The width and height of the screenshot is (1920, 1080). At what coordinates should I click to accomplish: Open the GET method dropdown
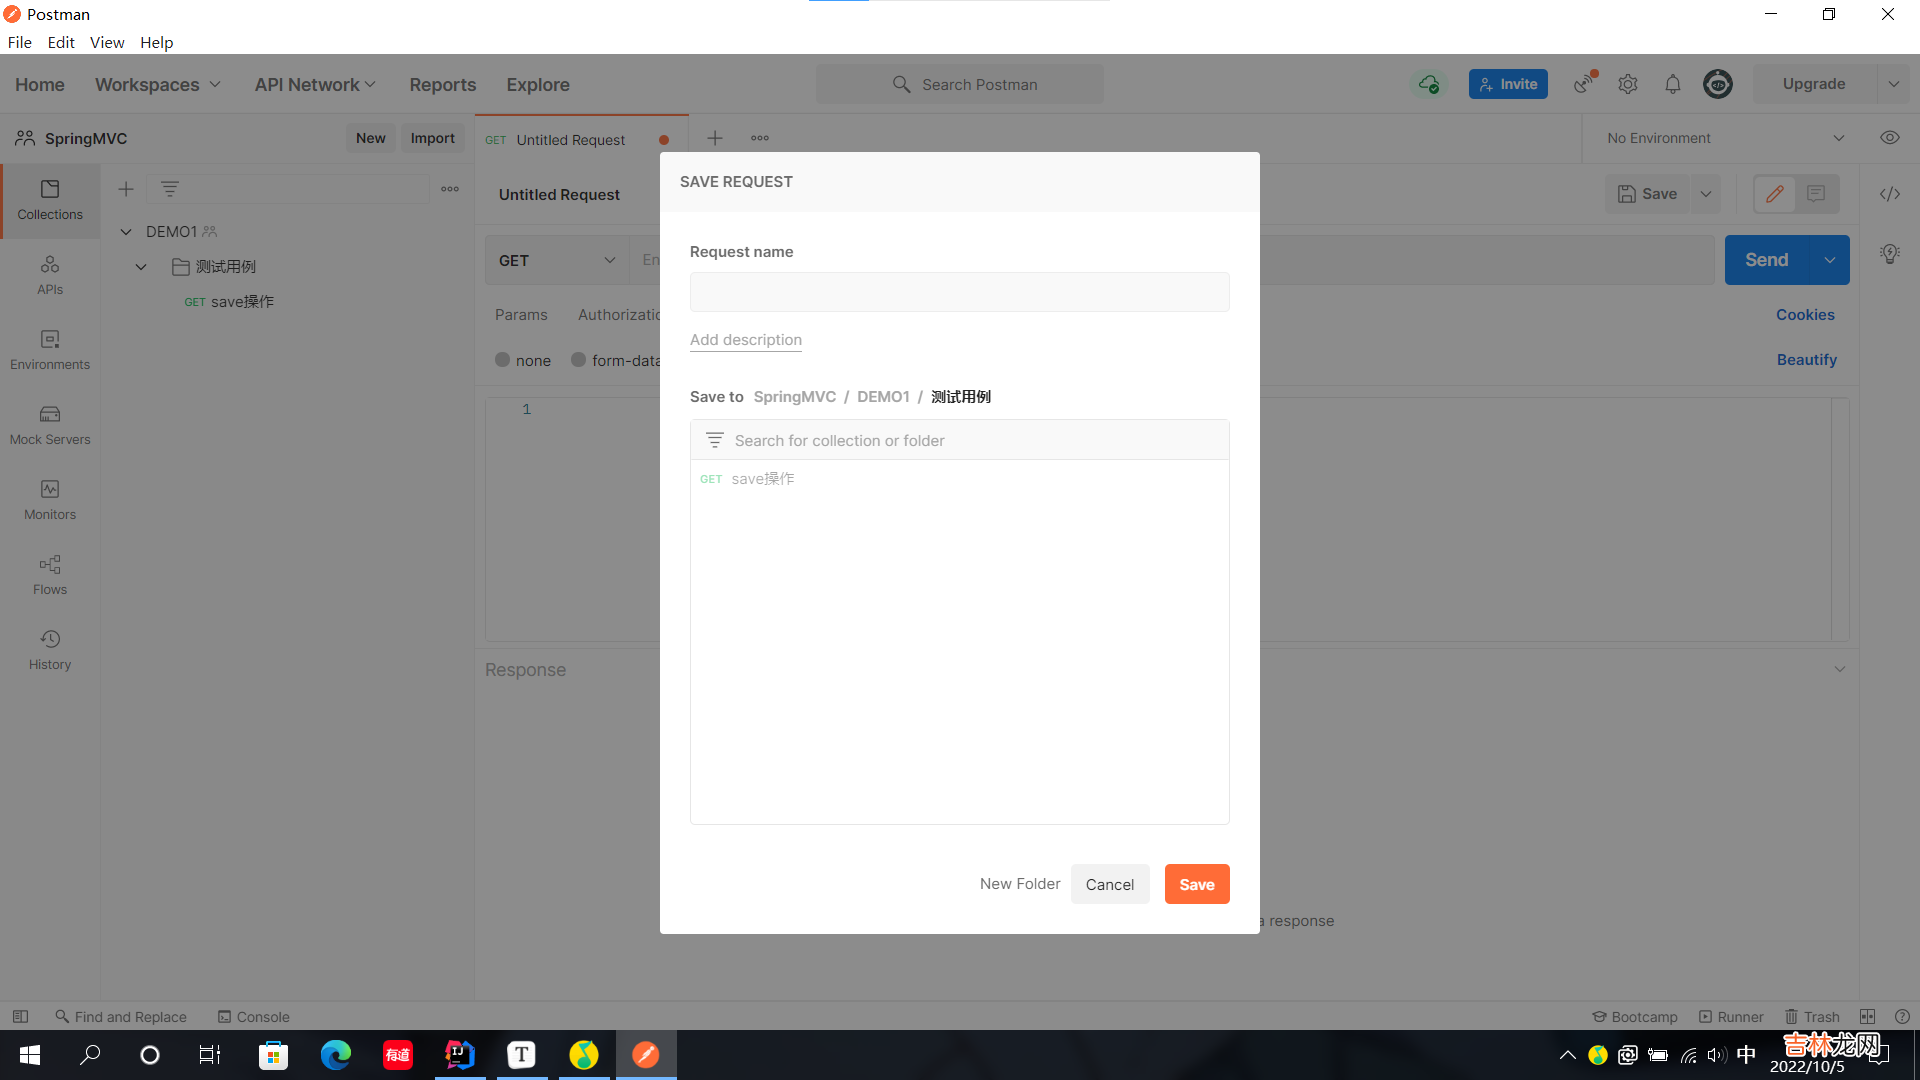(x=556, y=260)
